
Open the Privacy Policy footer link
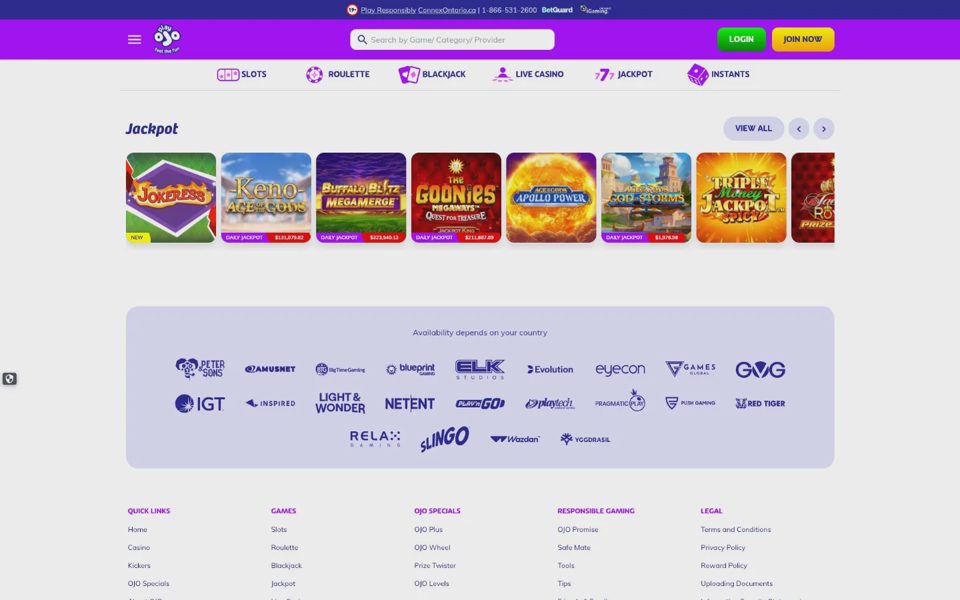722,547
